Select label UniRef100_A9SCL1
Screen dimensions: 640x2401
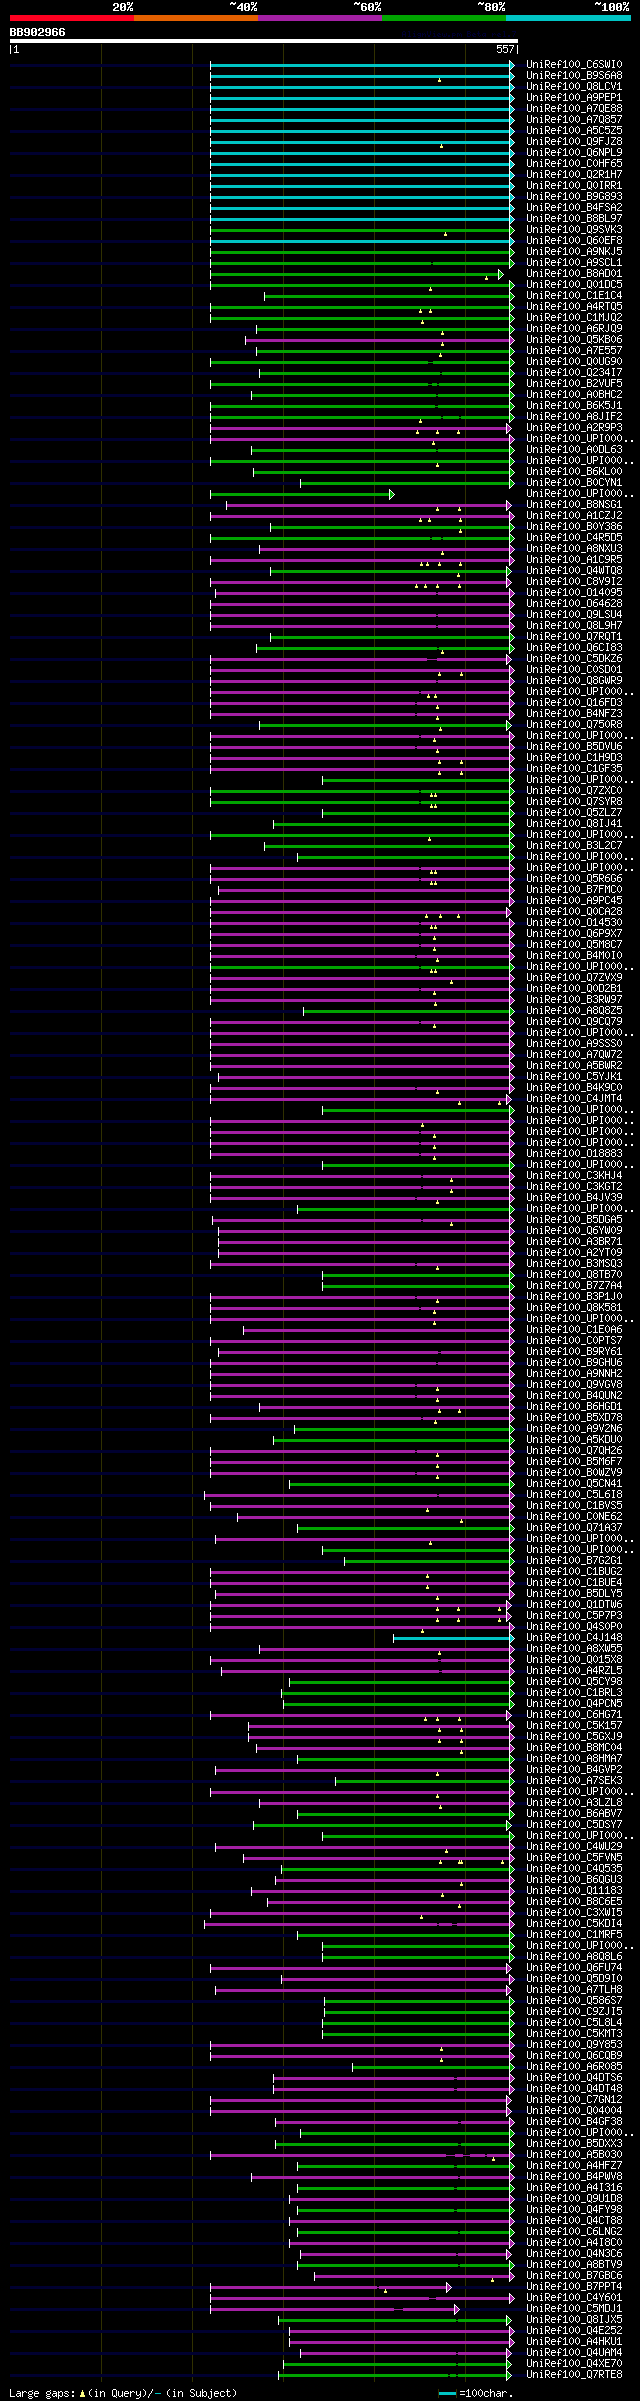[x=574, y=263]
